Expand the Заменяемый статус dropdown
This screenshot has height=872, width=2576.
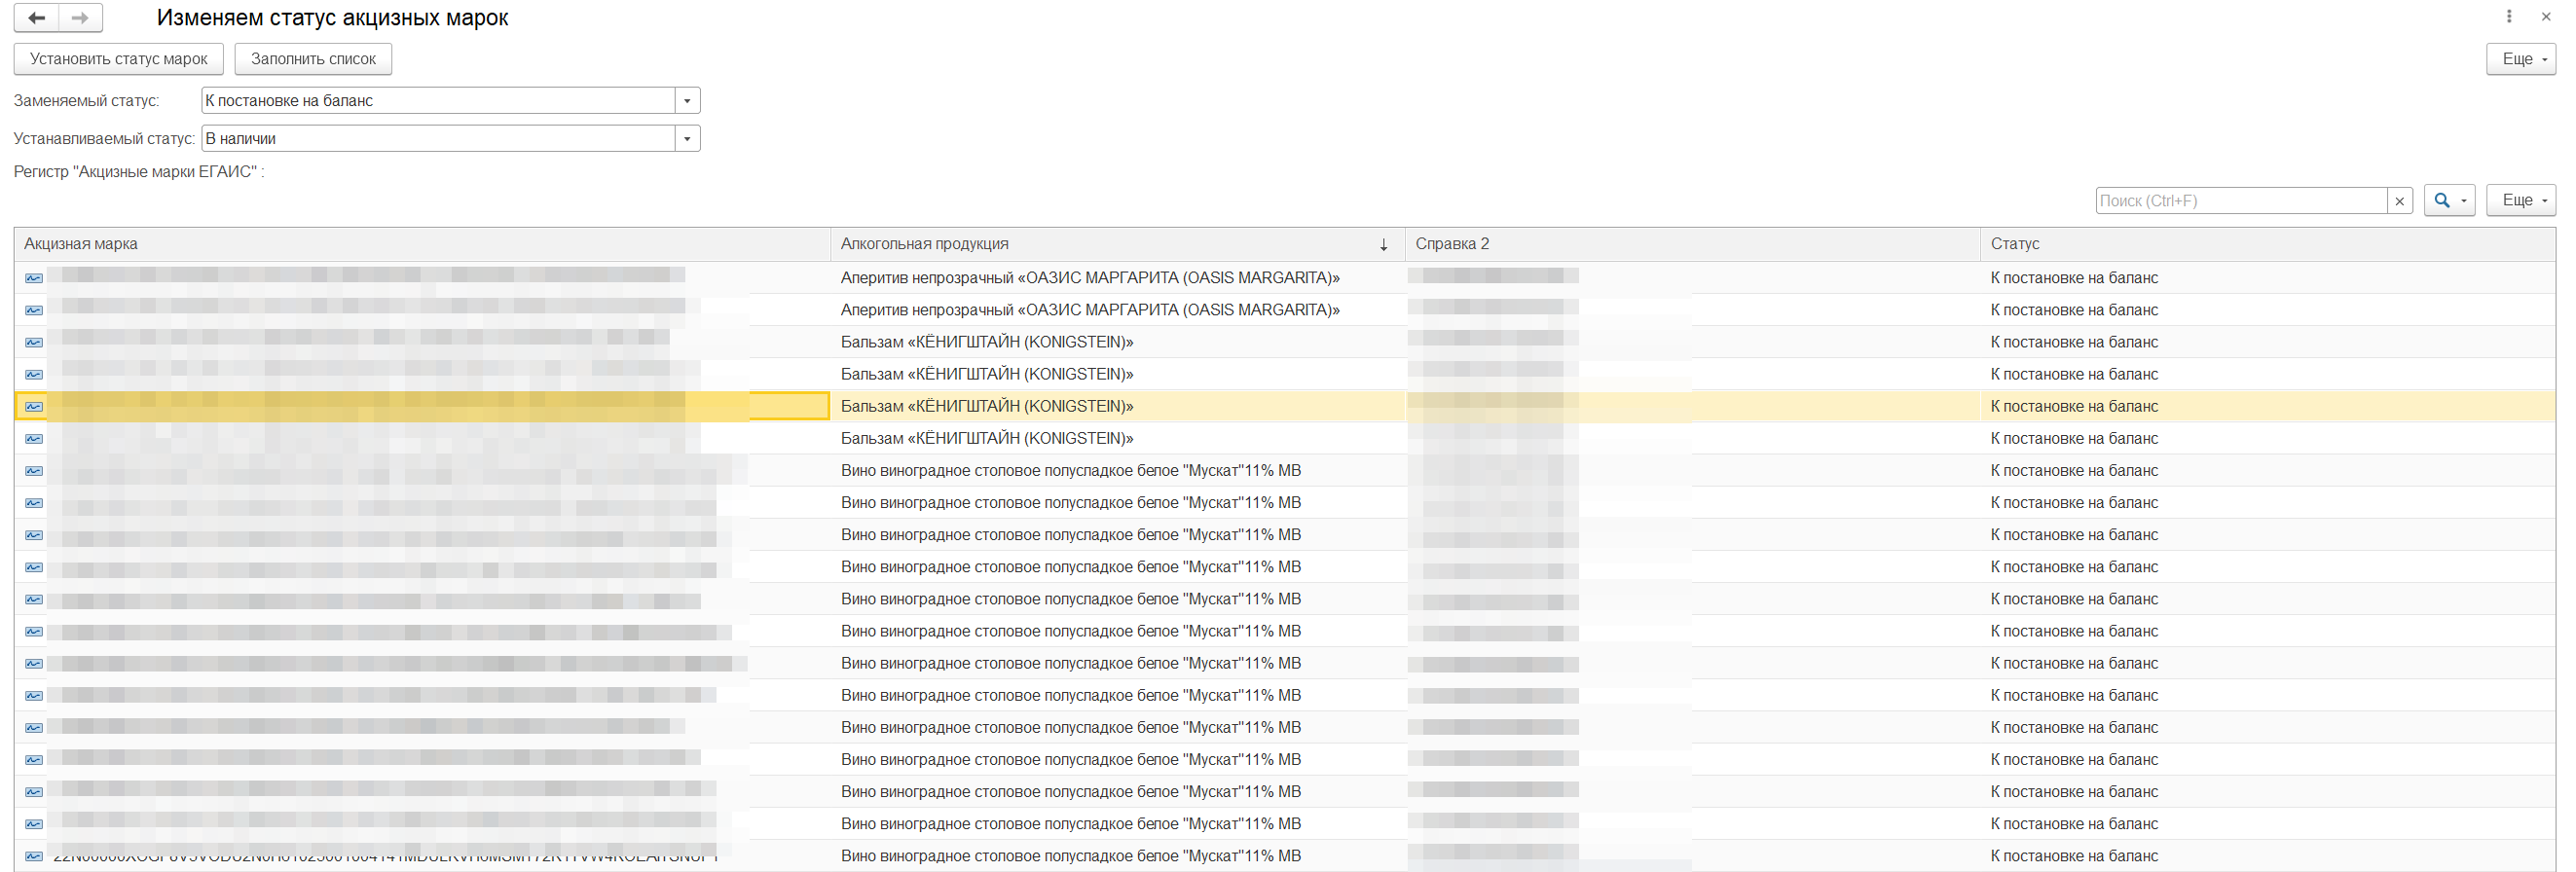687,101
